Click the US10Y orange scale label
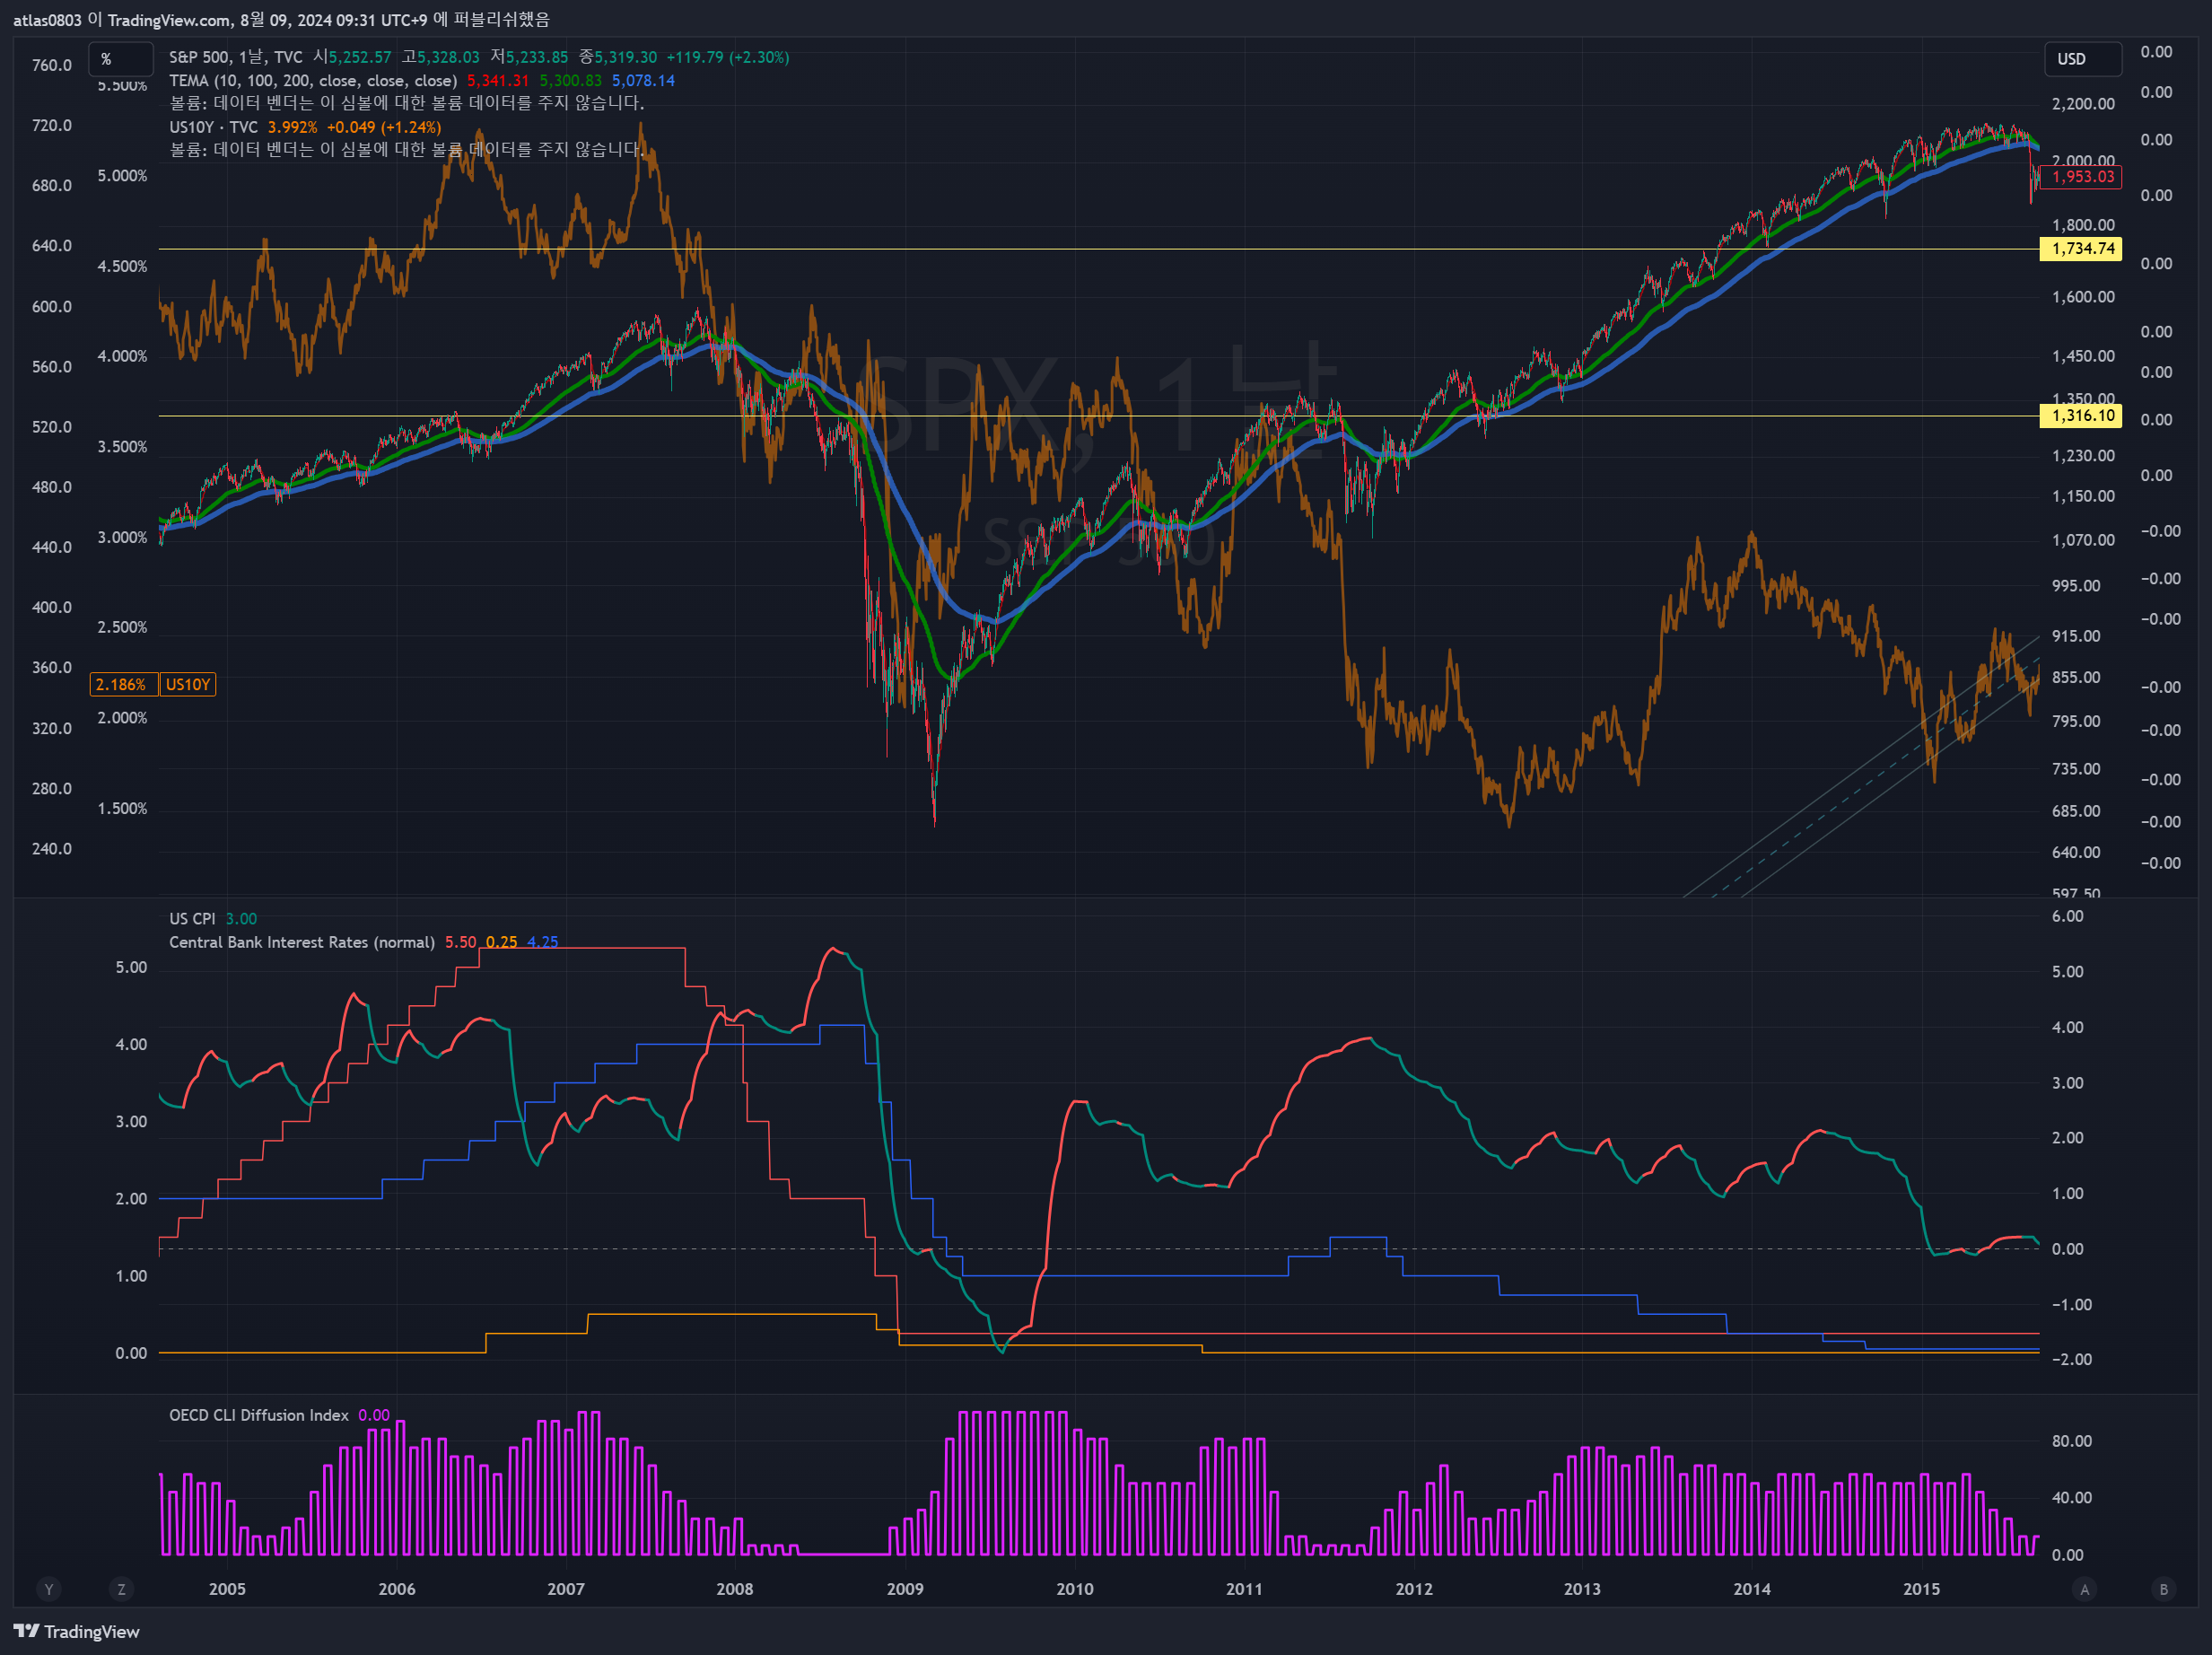This screenshot has width=2212, height=1655. [188, 684]
